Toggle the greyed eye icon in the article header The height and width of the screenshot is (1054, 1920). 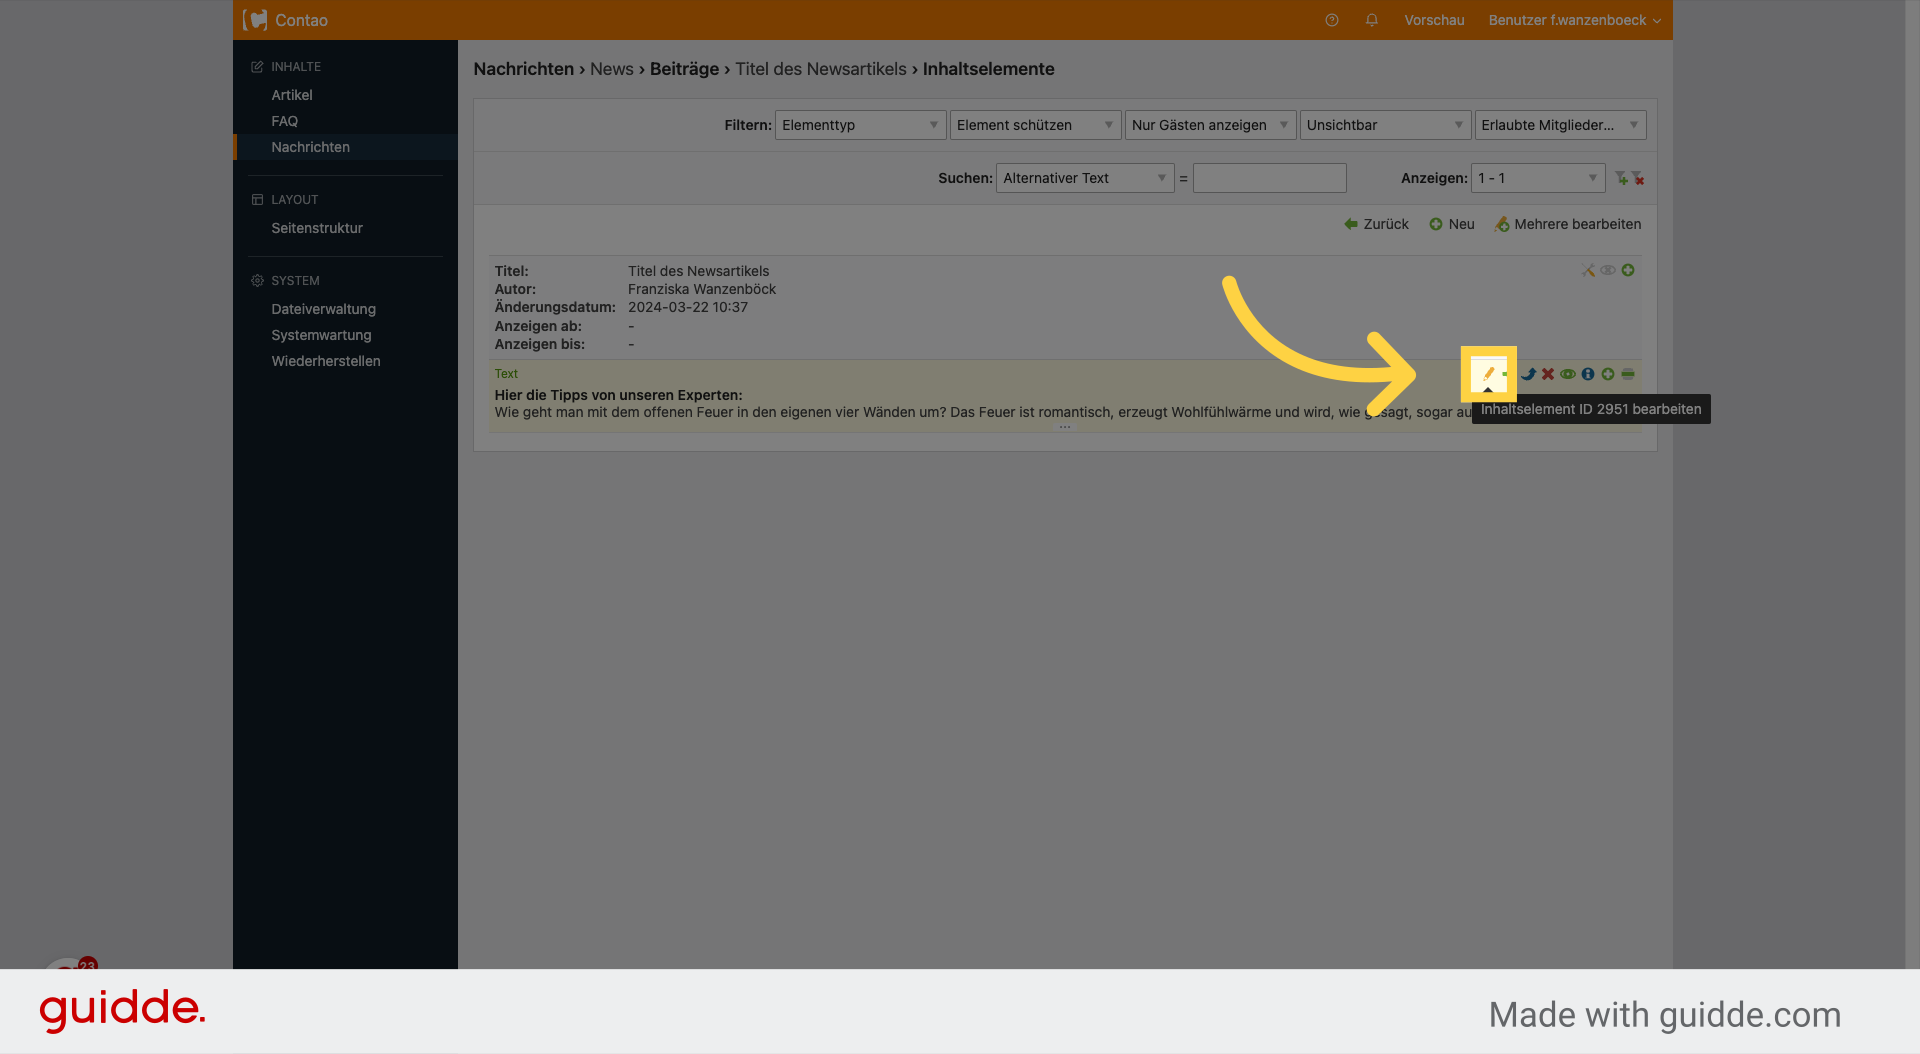point(1608,270)
